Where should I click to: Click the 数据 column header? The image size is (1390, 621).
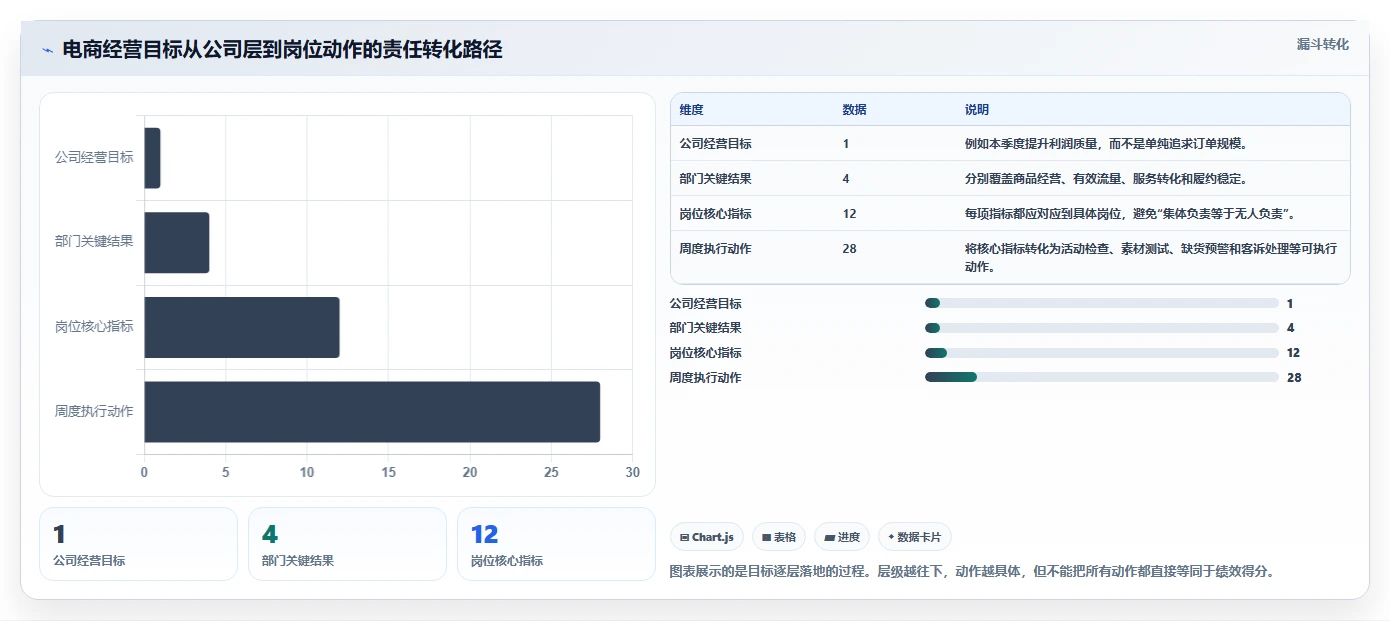point(855,110)
